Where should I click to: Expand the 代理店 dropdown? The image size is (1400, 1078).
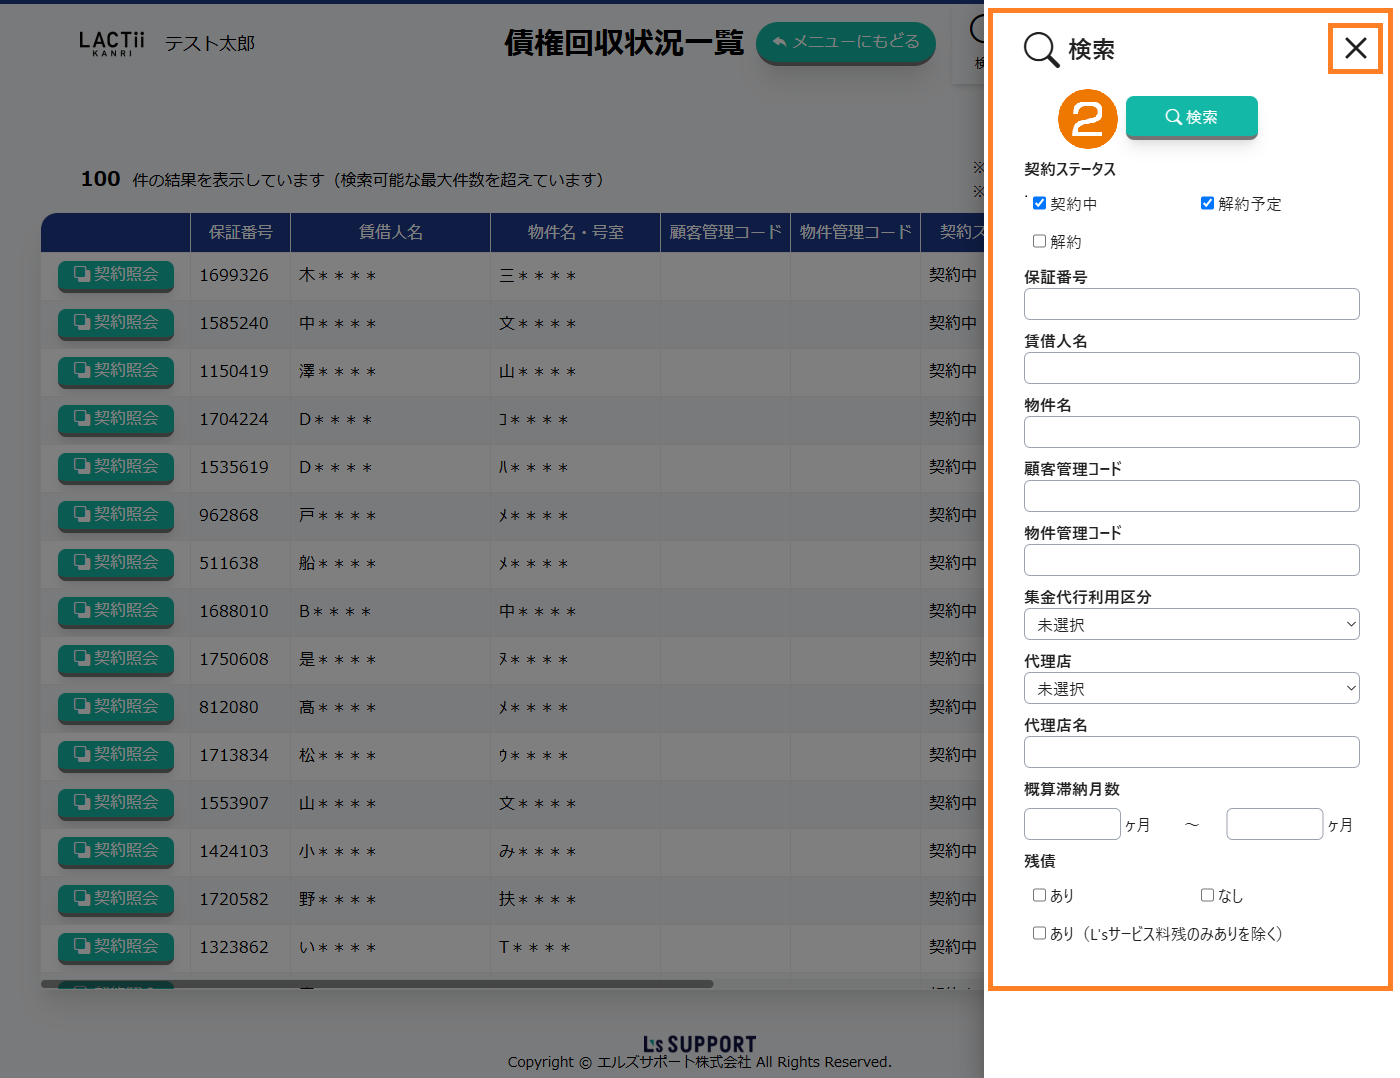[x=1191, y=689]
